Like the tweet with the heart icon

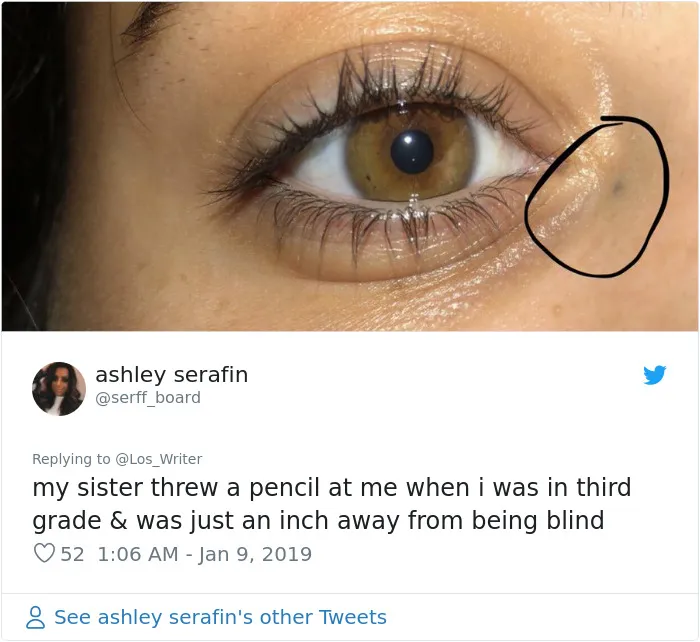tap(44, 553)
